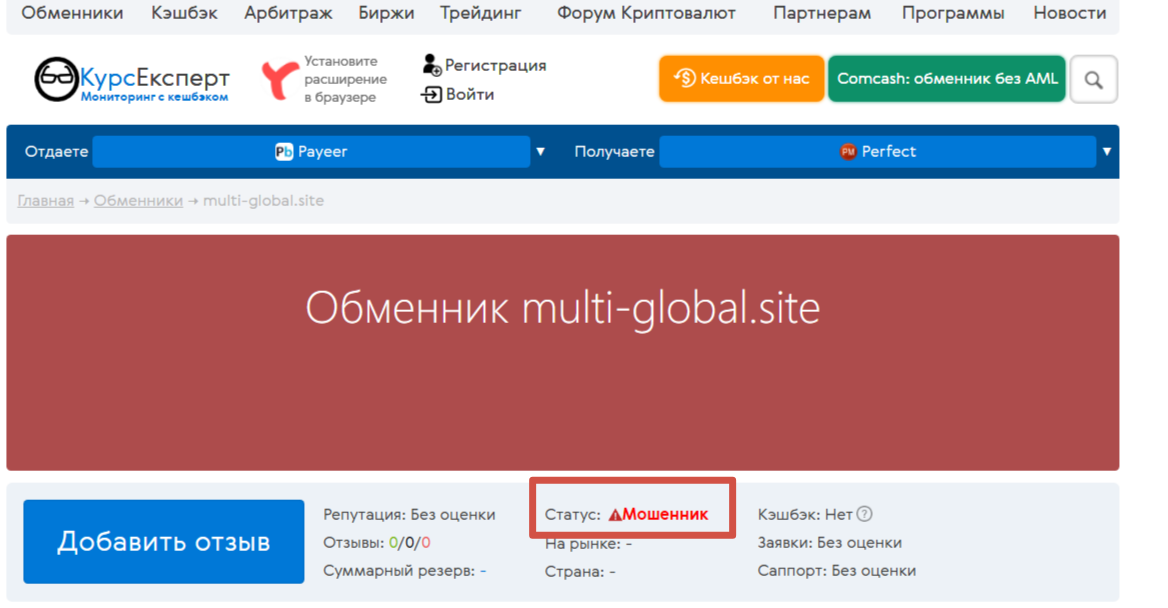
Task: Click Заявки: Без оценки text
Action: (x=829, y=542)
